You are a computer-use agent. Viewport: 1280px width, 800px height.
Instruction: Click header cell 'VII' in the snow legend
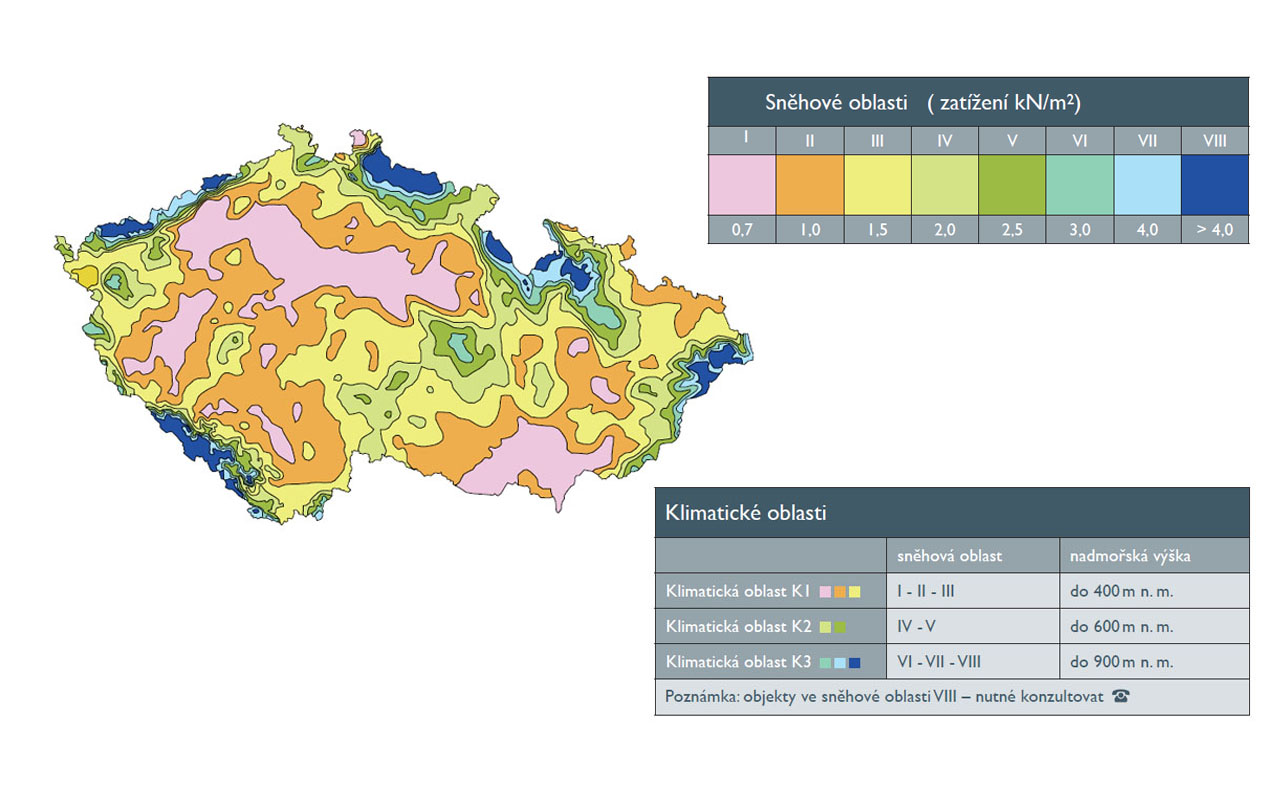(x=1147, y=141)
